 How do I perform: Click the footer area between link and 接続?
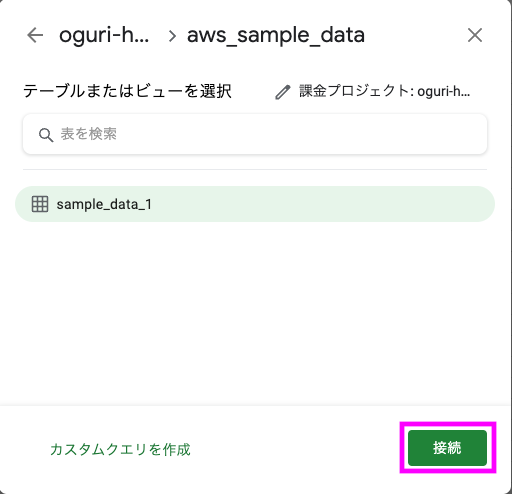tap(297, 449)
